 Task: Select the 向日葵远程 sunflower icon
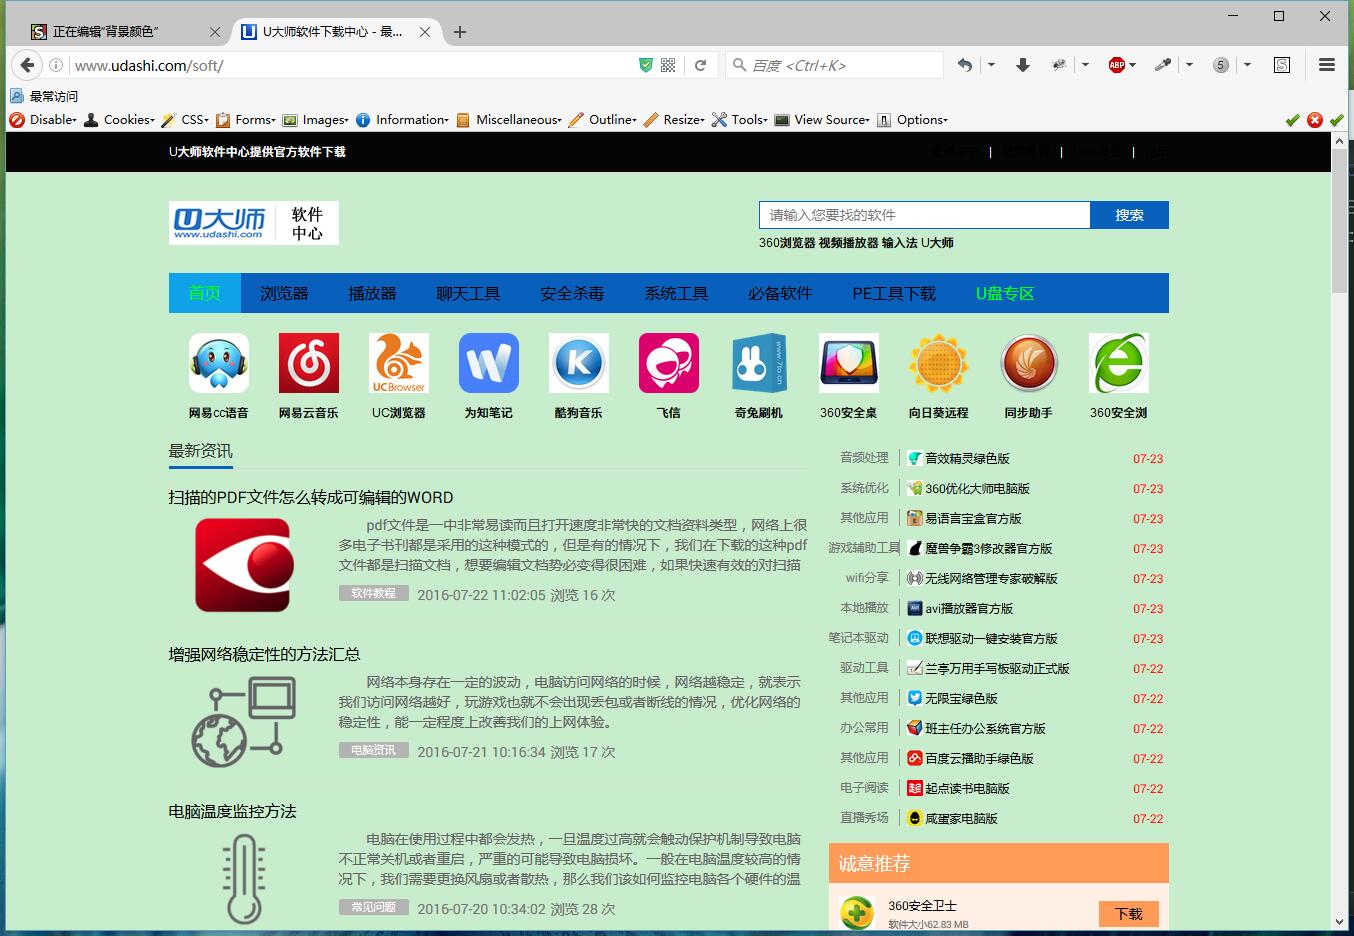[938, 363]
